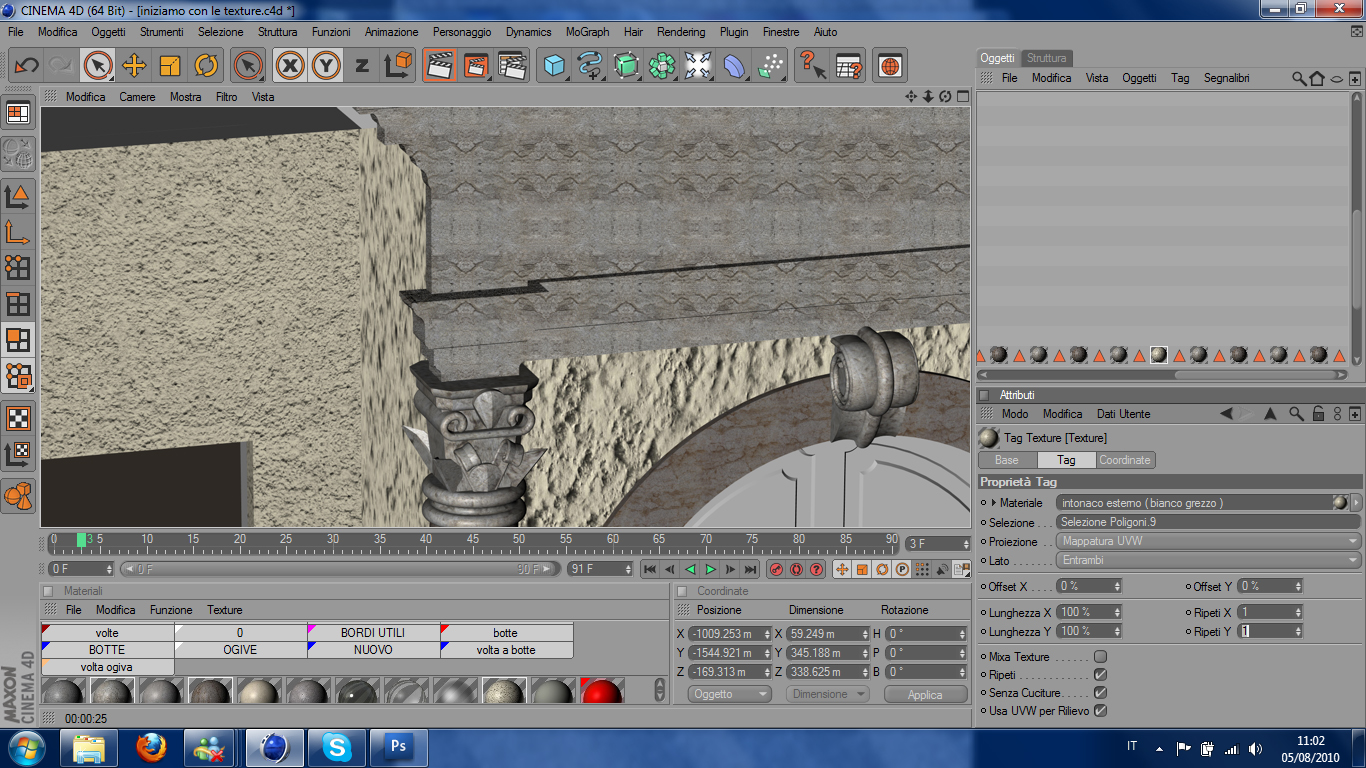
Task: Jump to the end of the animation
Action: (x=751, y=569)
